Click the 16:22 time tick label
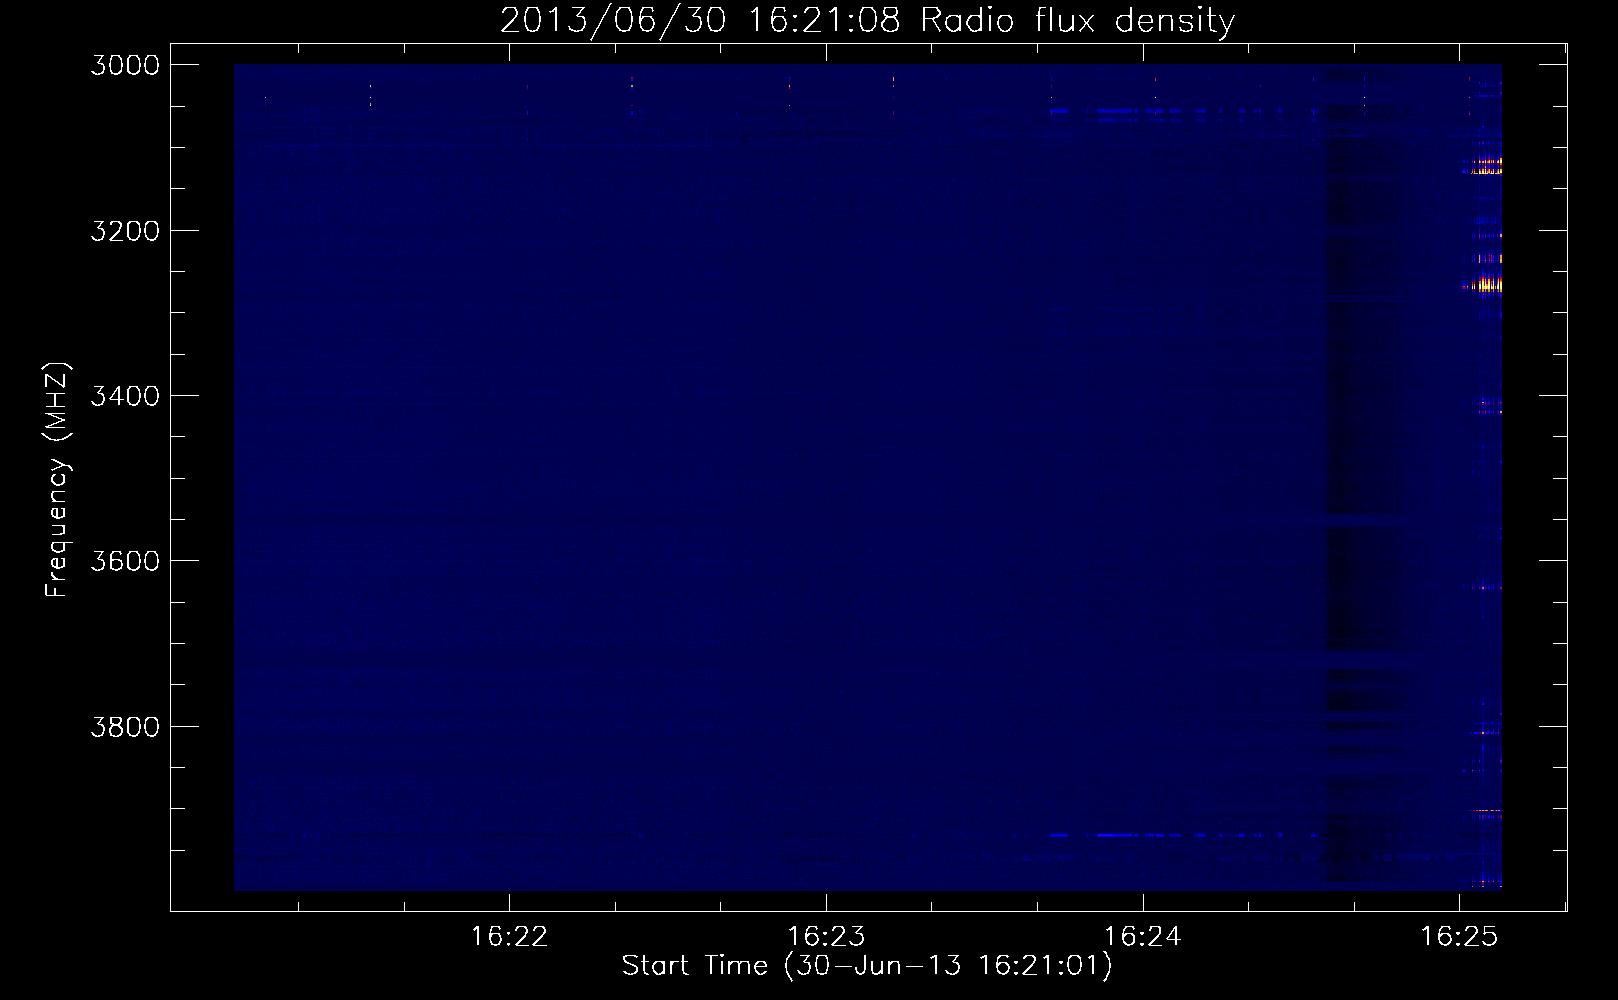The height and width of the screenshot is (1000, 1618). pyautogui.click(x=509, y=937)
